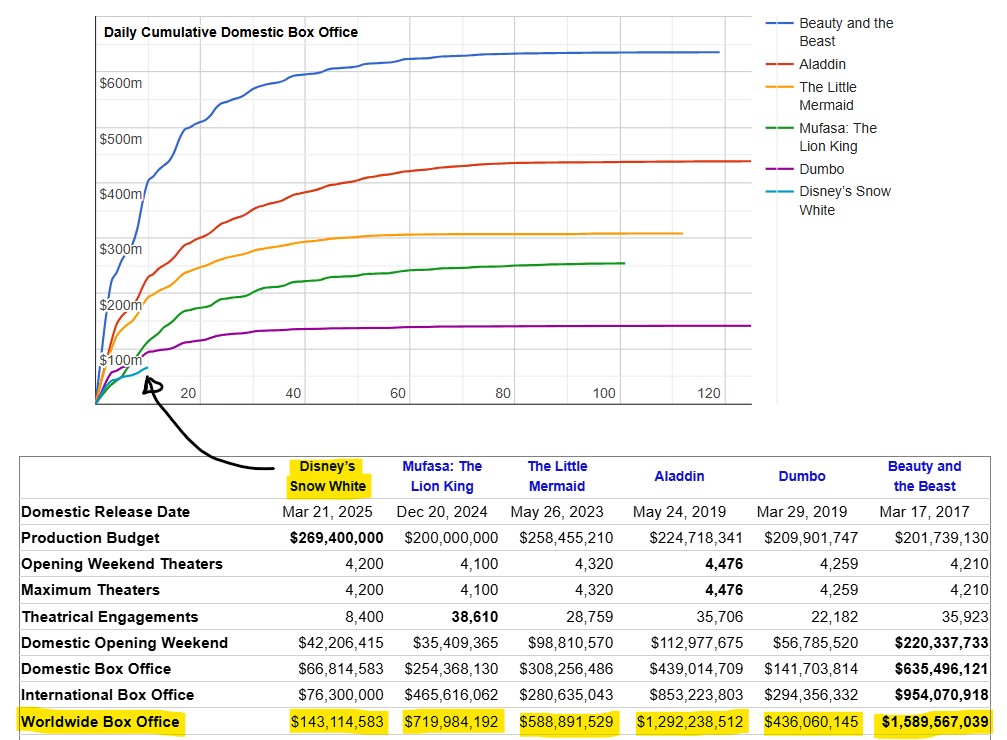
Task: Click the Beauty and the Beast legend entry
Action: click(845, 32)
